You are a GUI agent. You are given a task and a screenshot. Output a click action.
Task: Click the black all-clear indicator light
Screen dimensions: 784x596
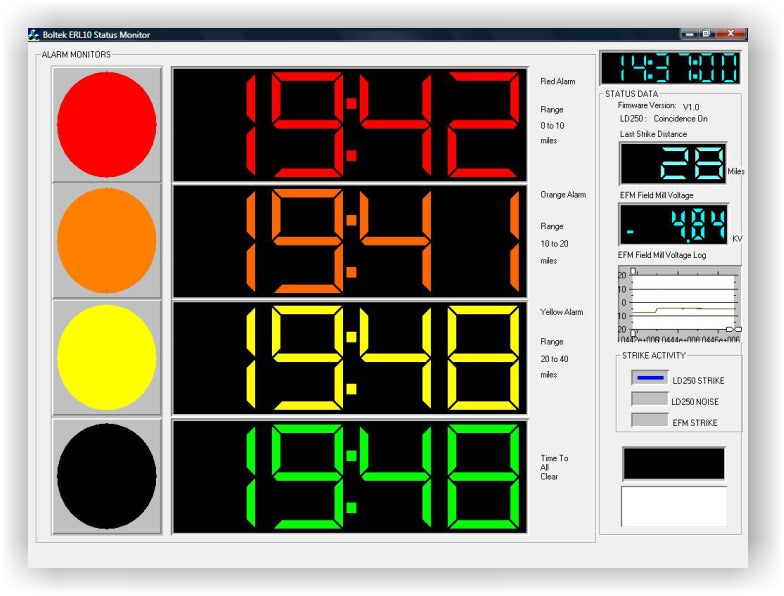tap(107, 475)
